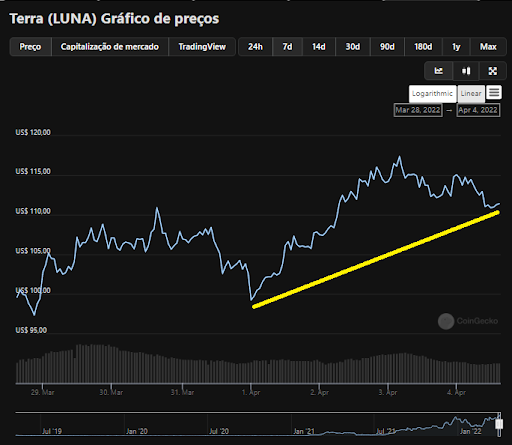Select the Jul '19 navigator label
The width and height of the screenshot is (512, 445).
(52, 431)
